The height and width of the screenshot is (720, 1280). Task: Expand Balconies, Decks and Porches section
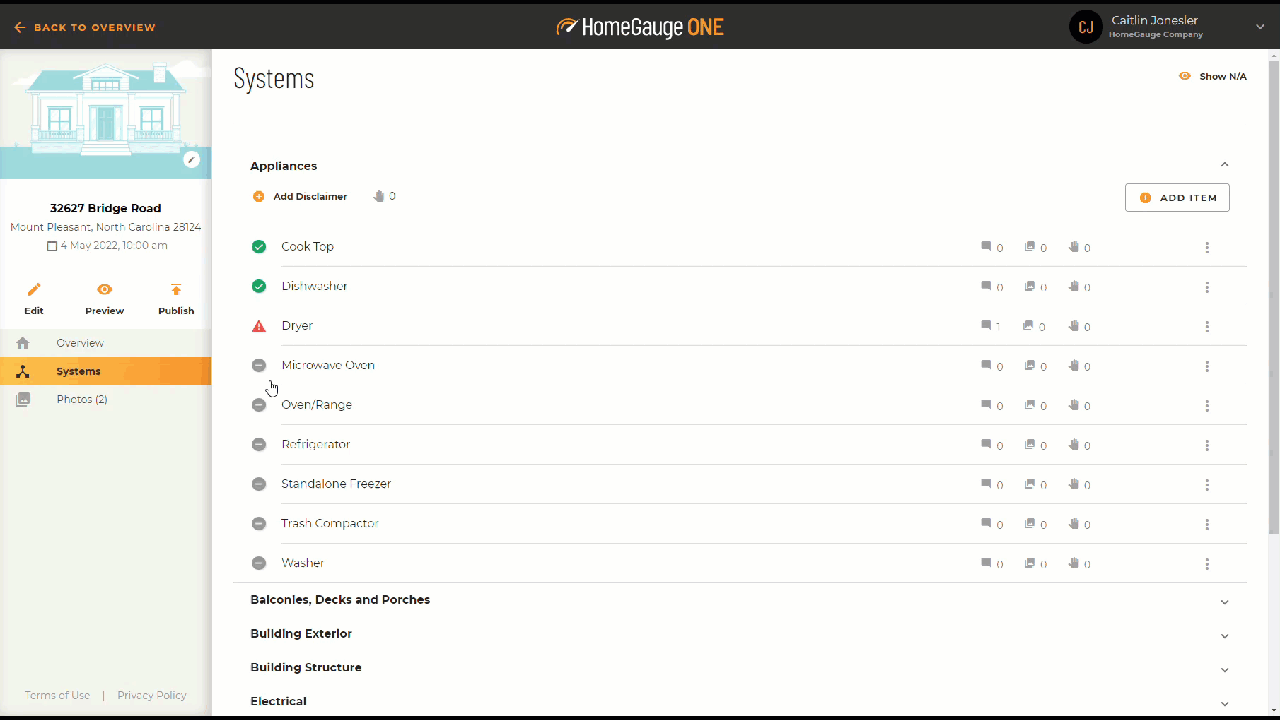tap(1224, 602)
